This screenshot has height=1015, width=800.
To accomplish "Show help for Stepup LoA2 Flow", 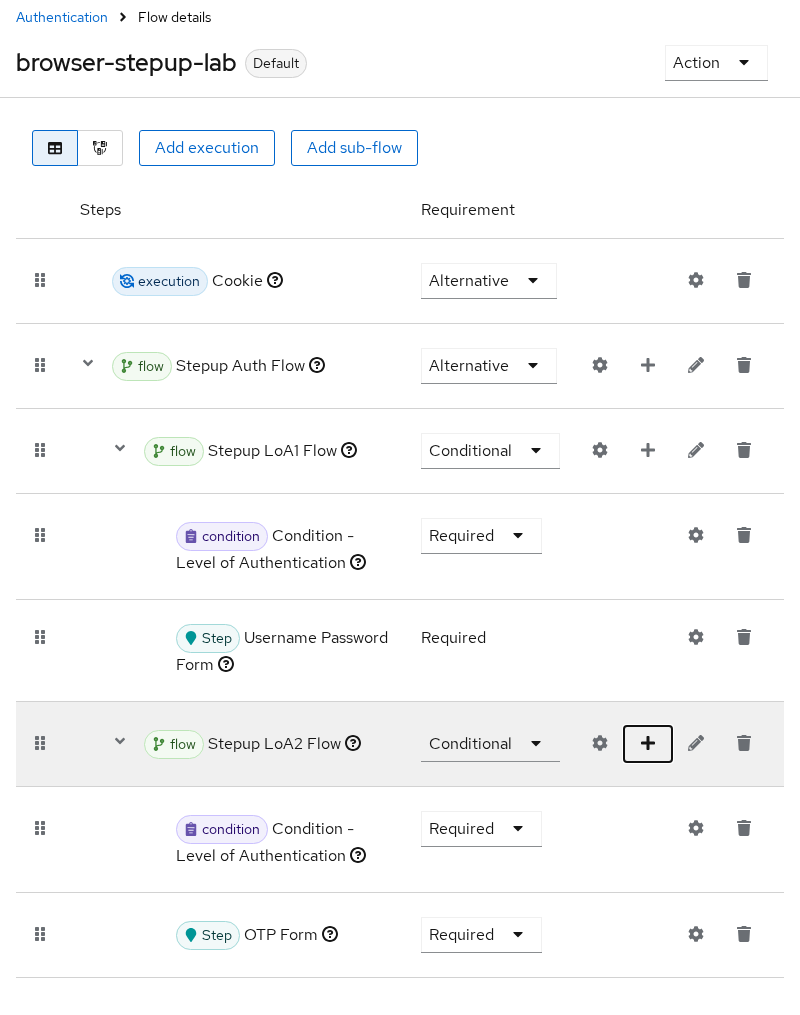I will (353, 743).
